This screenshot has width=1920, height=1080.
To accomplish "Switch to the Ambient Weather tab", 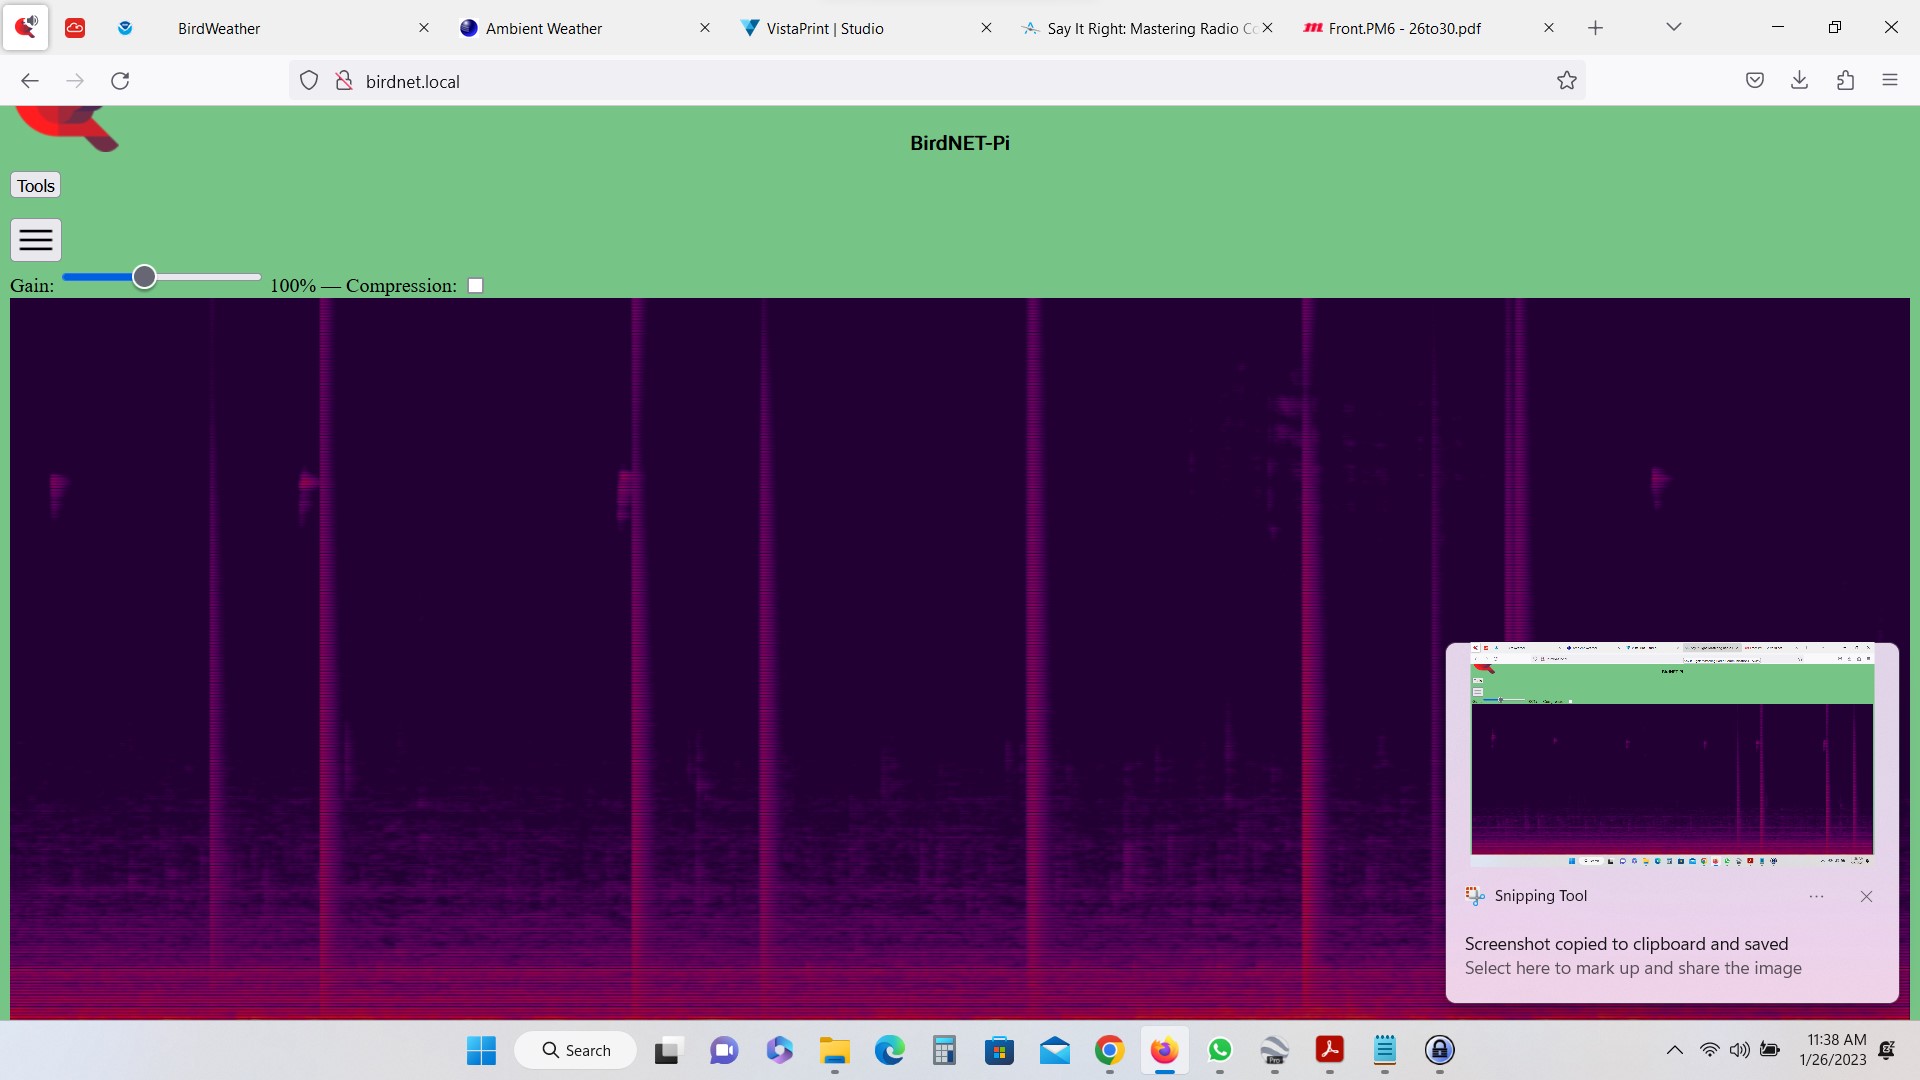I will (544, 29).
